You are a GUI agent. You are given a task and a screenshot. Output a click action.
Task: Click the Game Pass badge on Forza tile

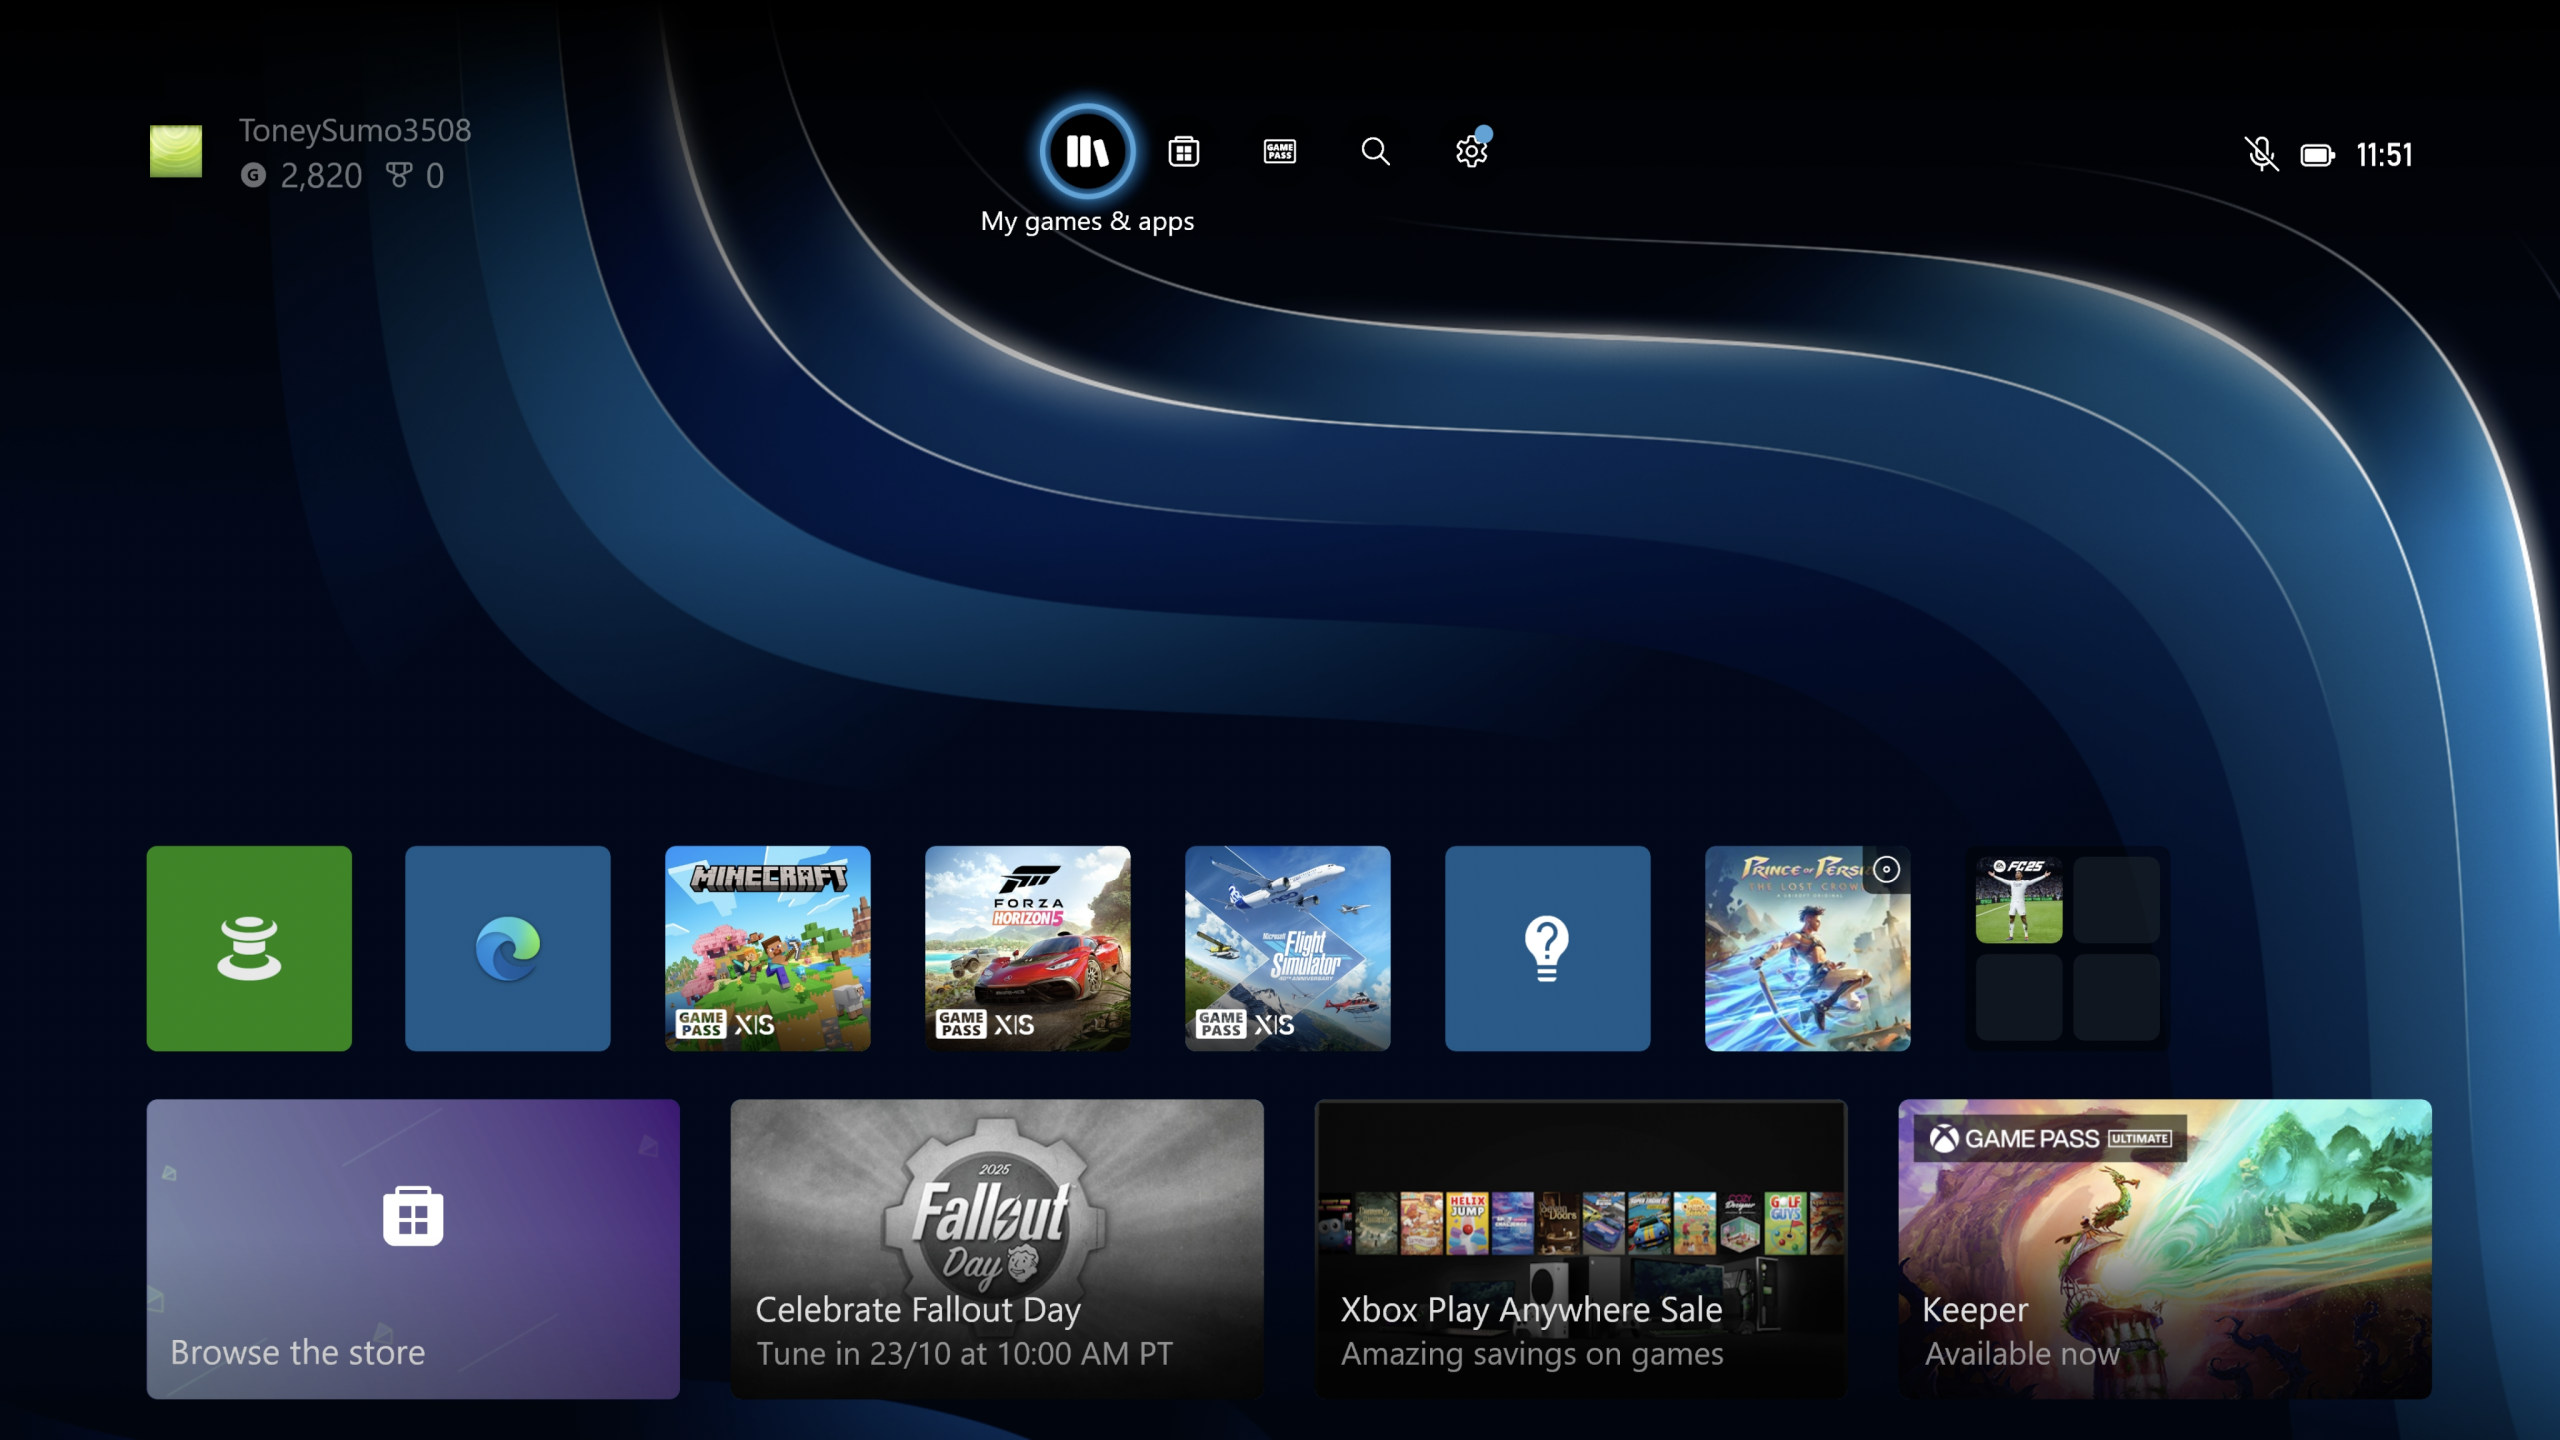961,1024
